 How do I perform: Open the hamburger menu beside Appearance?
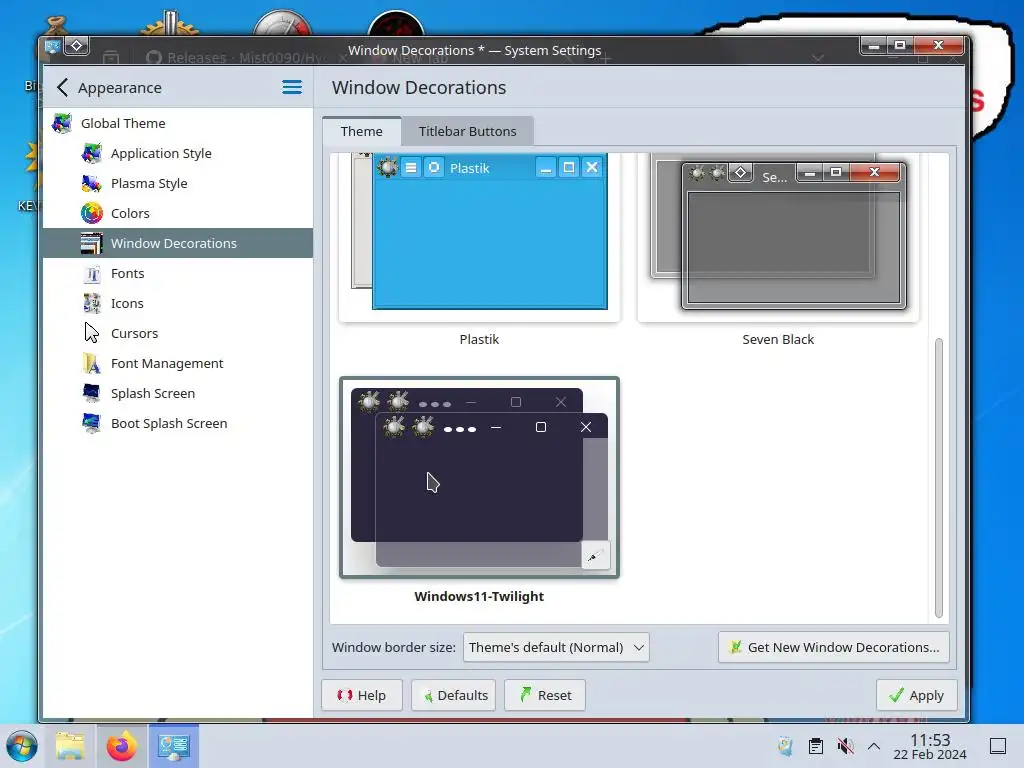(292, 88)
